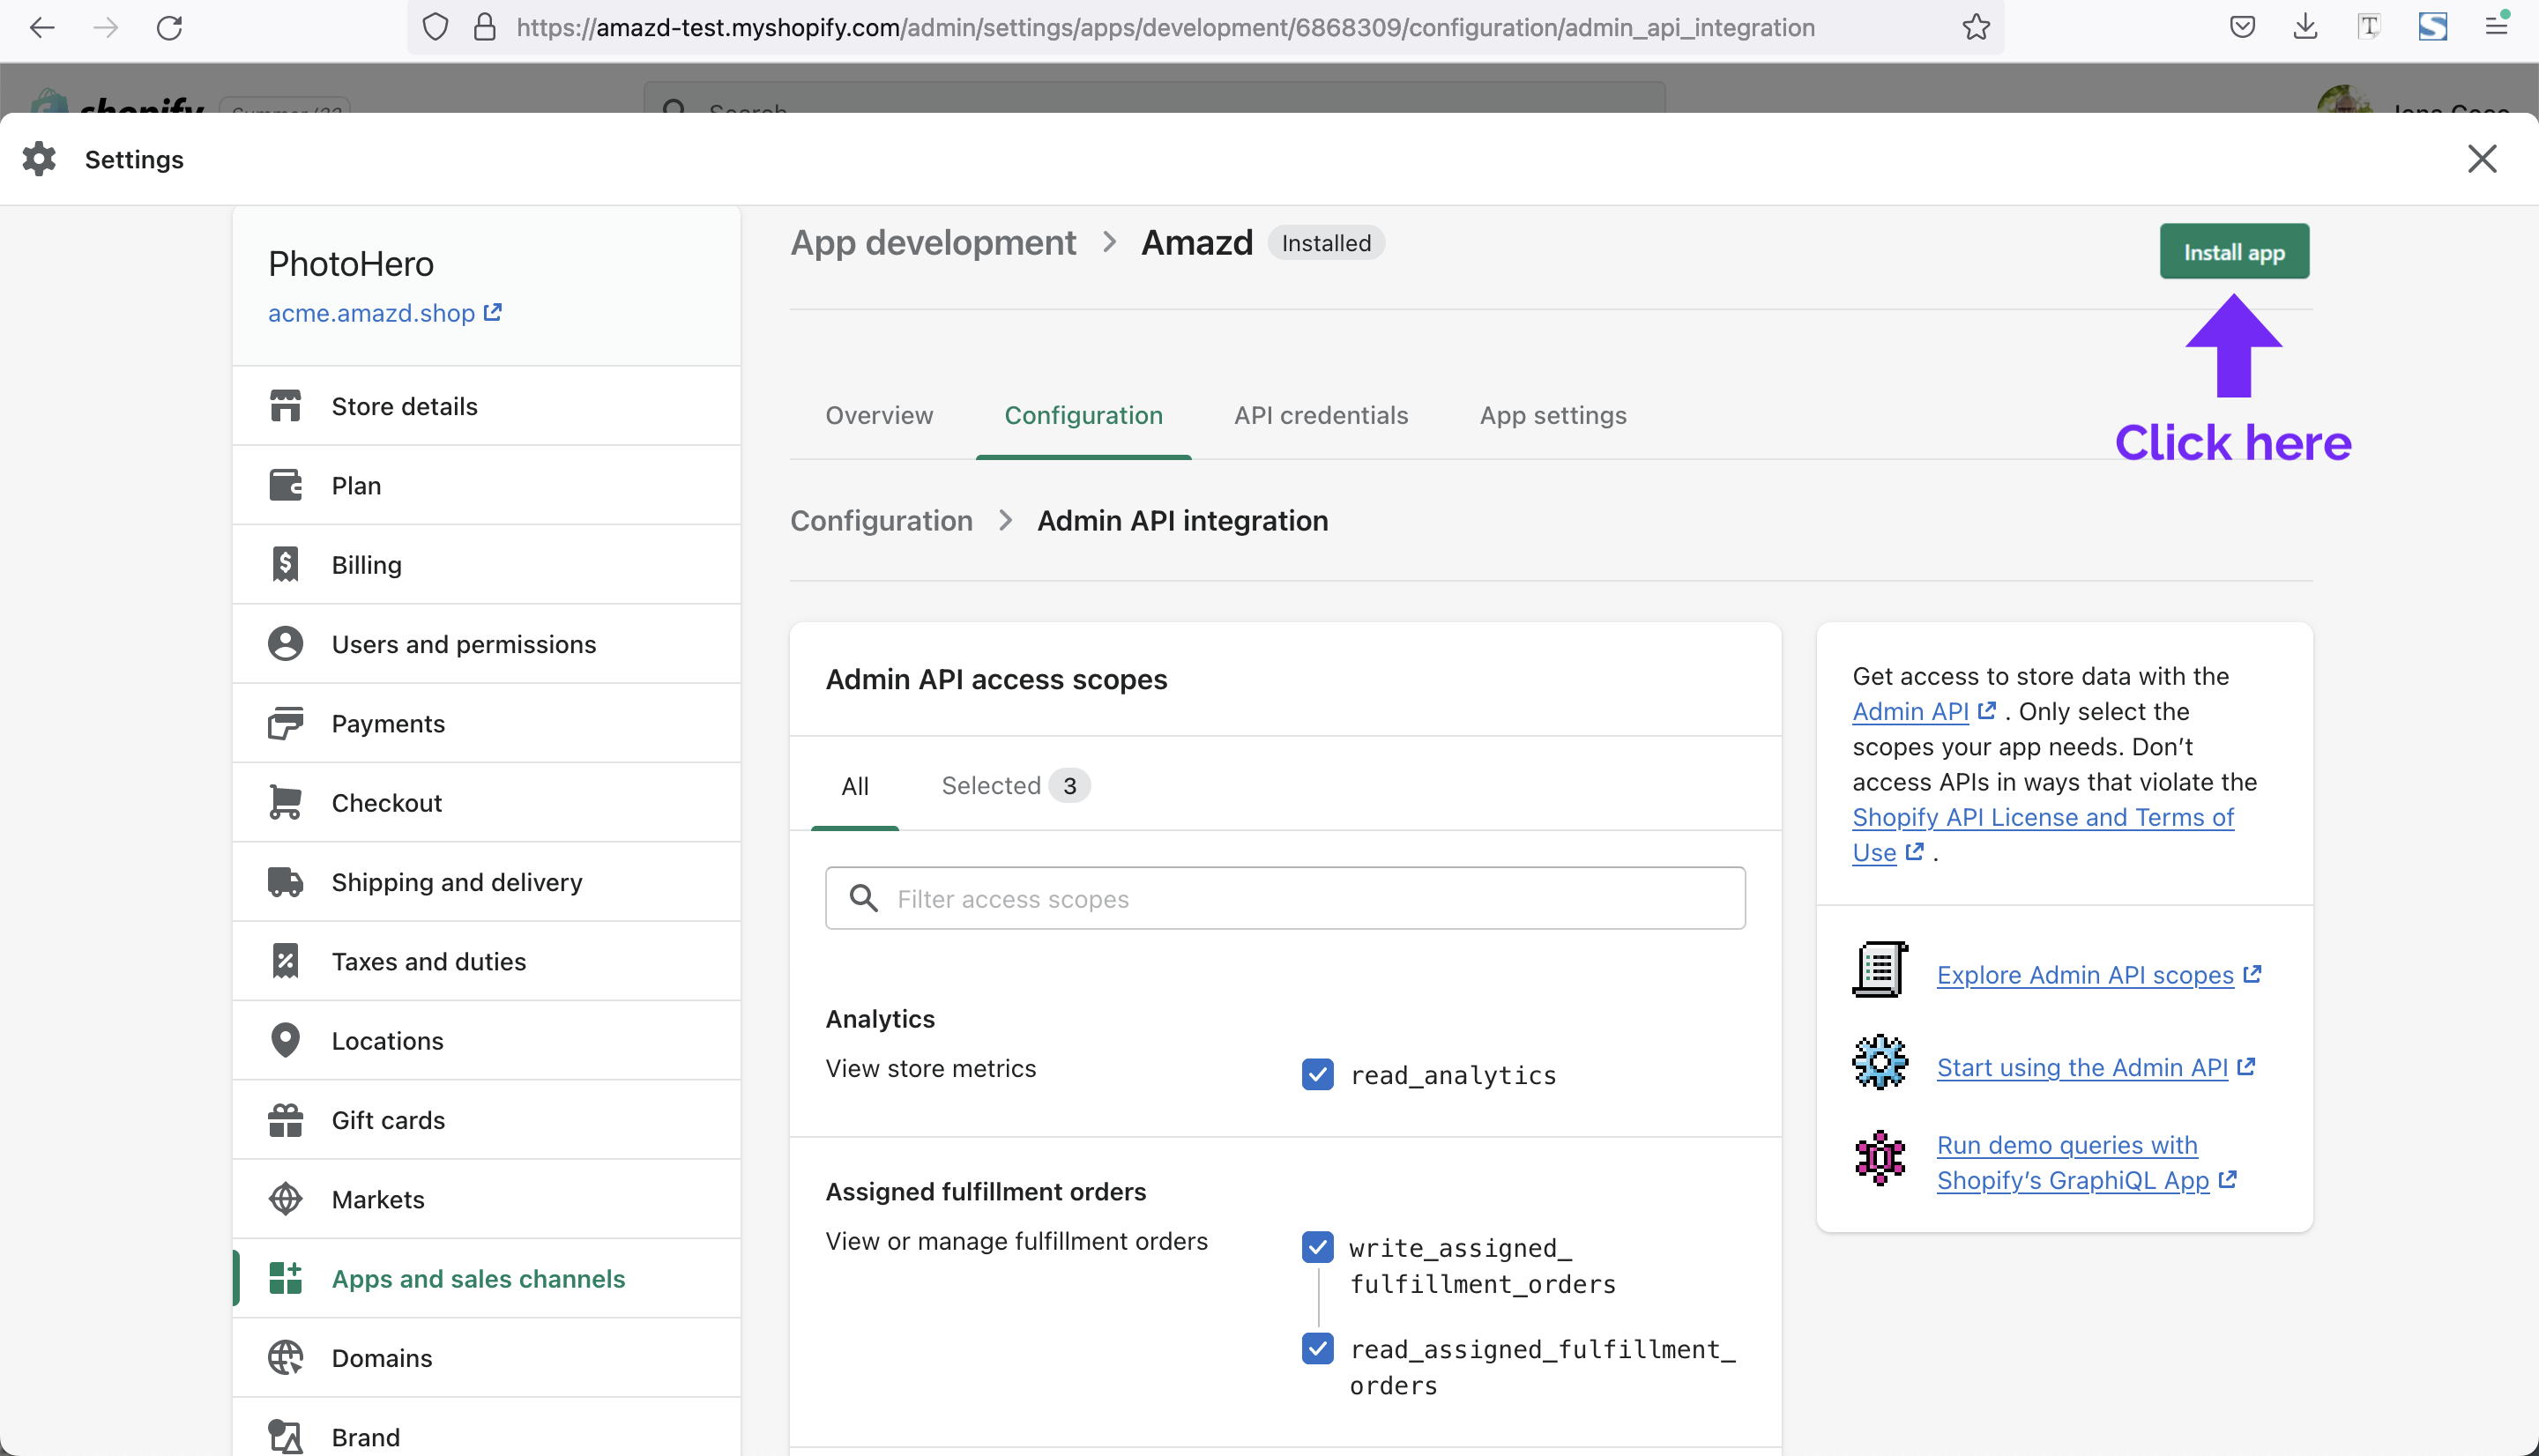Click magnifier icon in filter scopes field
Viewport: 2539px width, 1456px height.
coord(863,898)
